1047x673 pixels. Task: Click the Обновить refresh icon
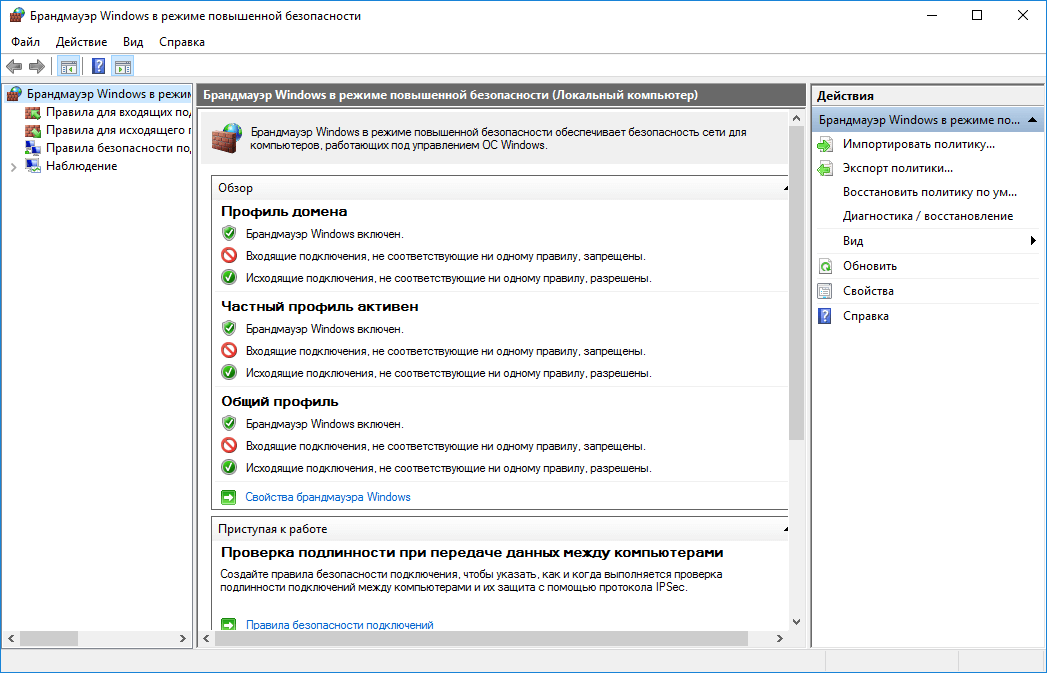click(825, 265)
